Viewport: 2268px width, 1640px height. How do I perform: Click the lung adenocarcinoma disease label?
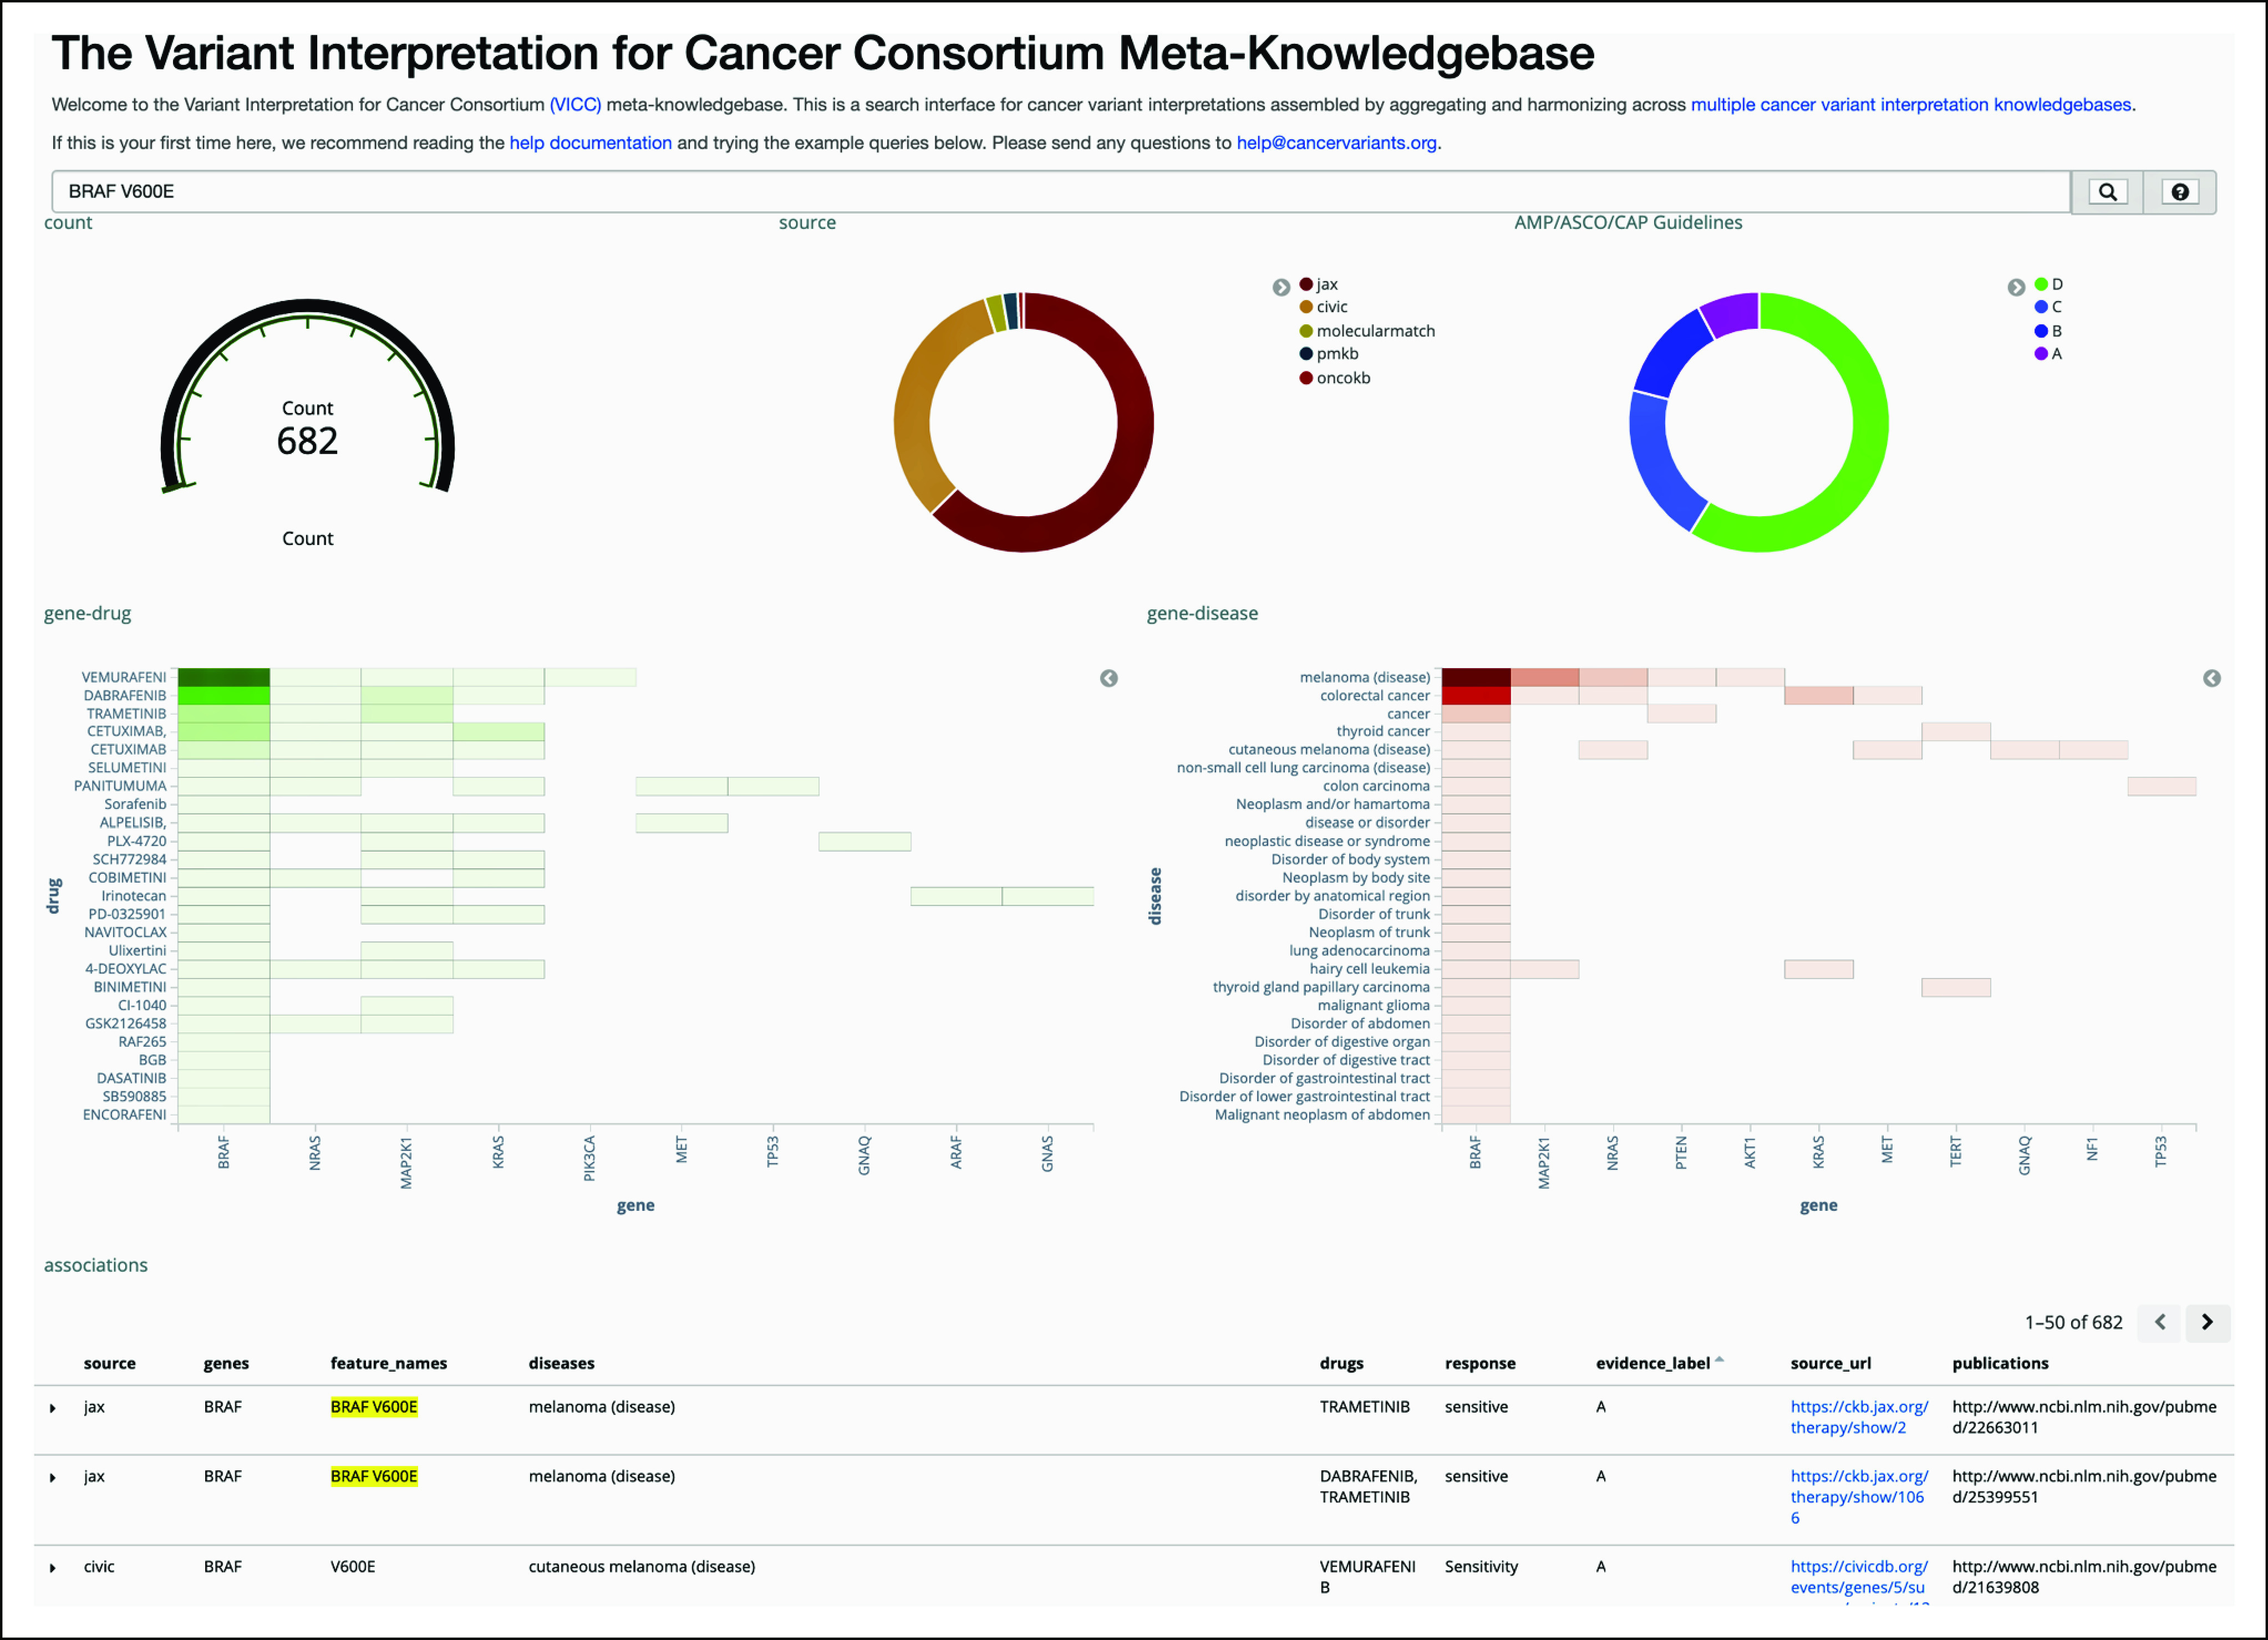(1360, 951)
